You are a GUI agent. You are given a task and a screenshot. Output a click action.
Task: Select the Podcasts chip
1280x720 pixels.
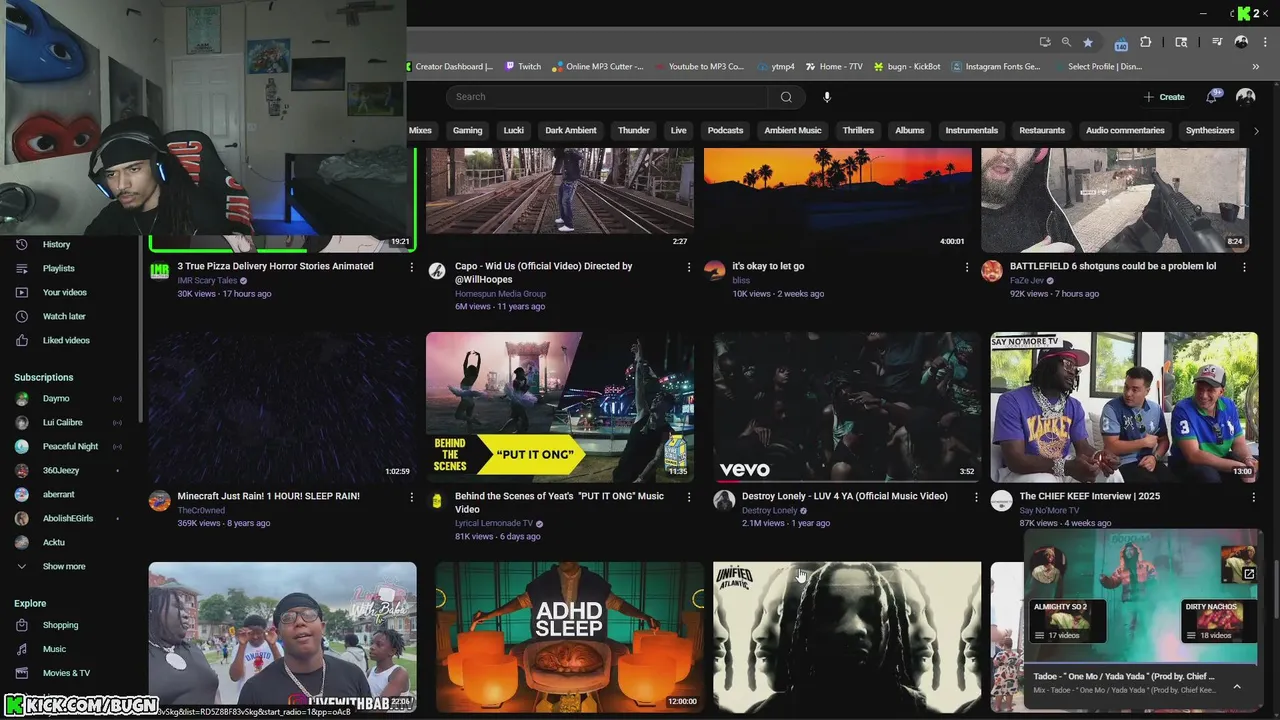[x=725, y=130]
